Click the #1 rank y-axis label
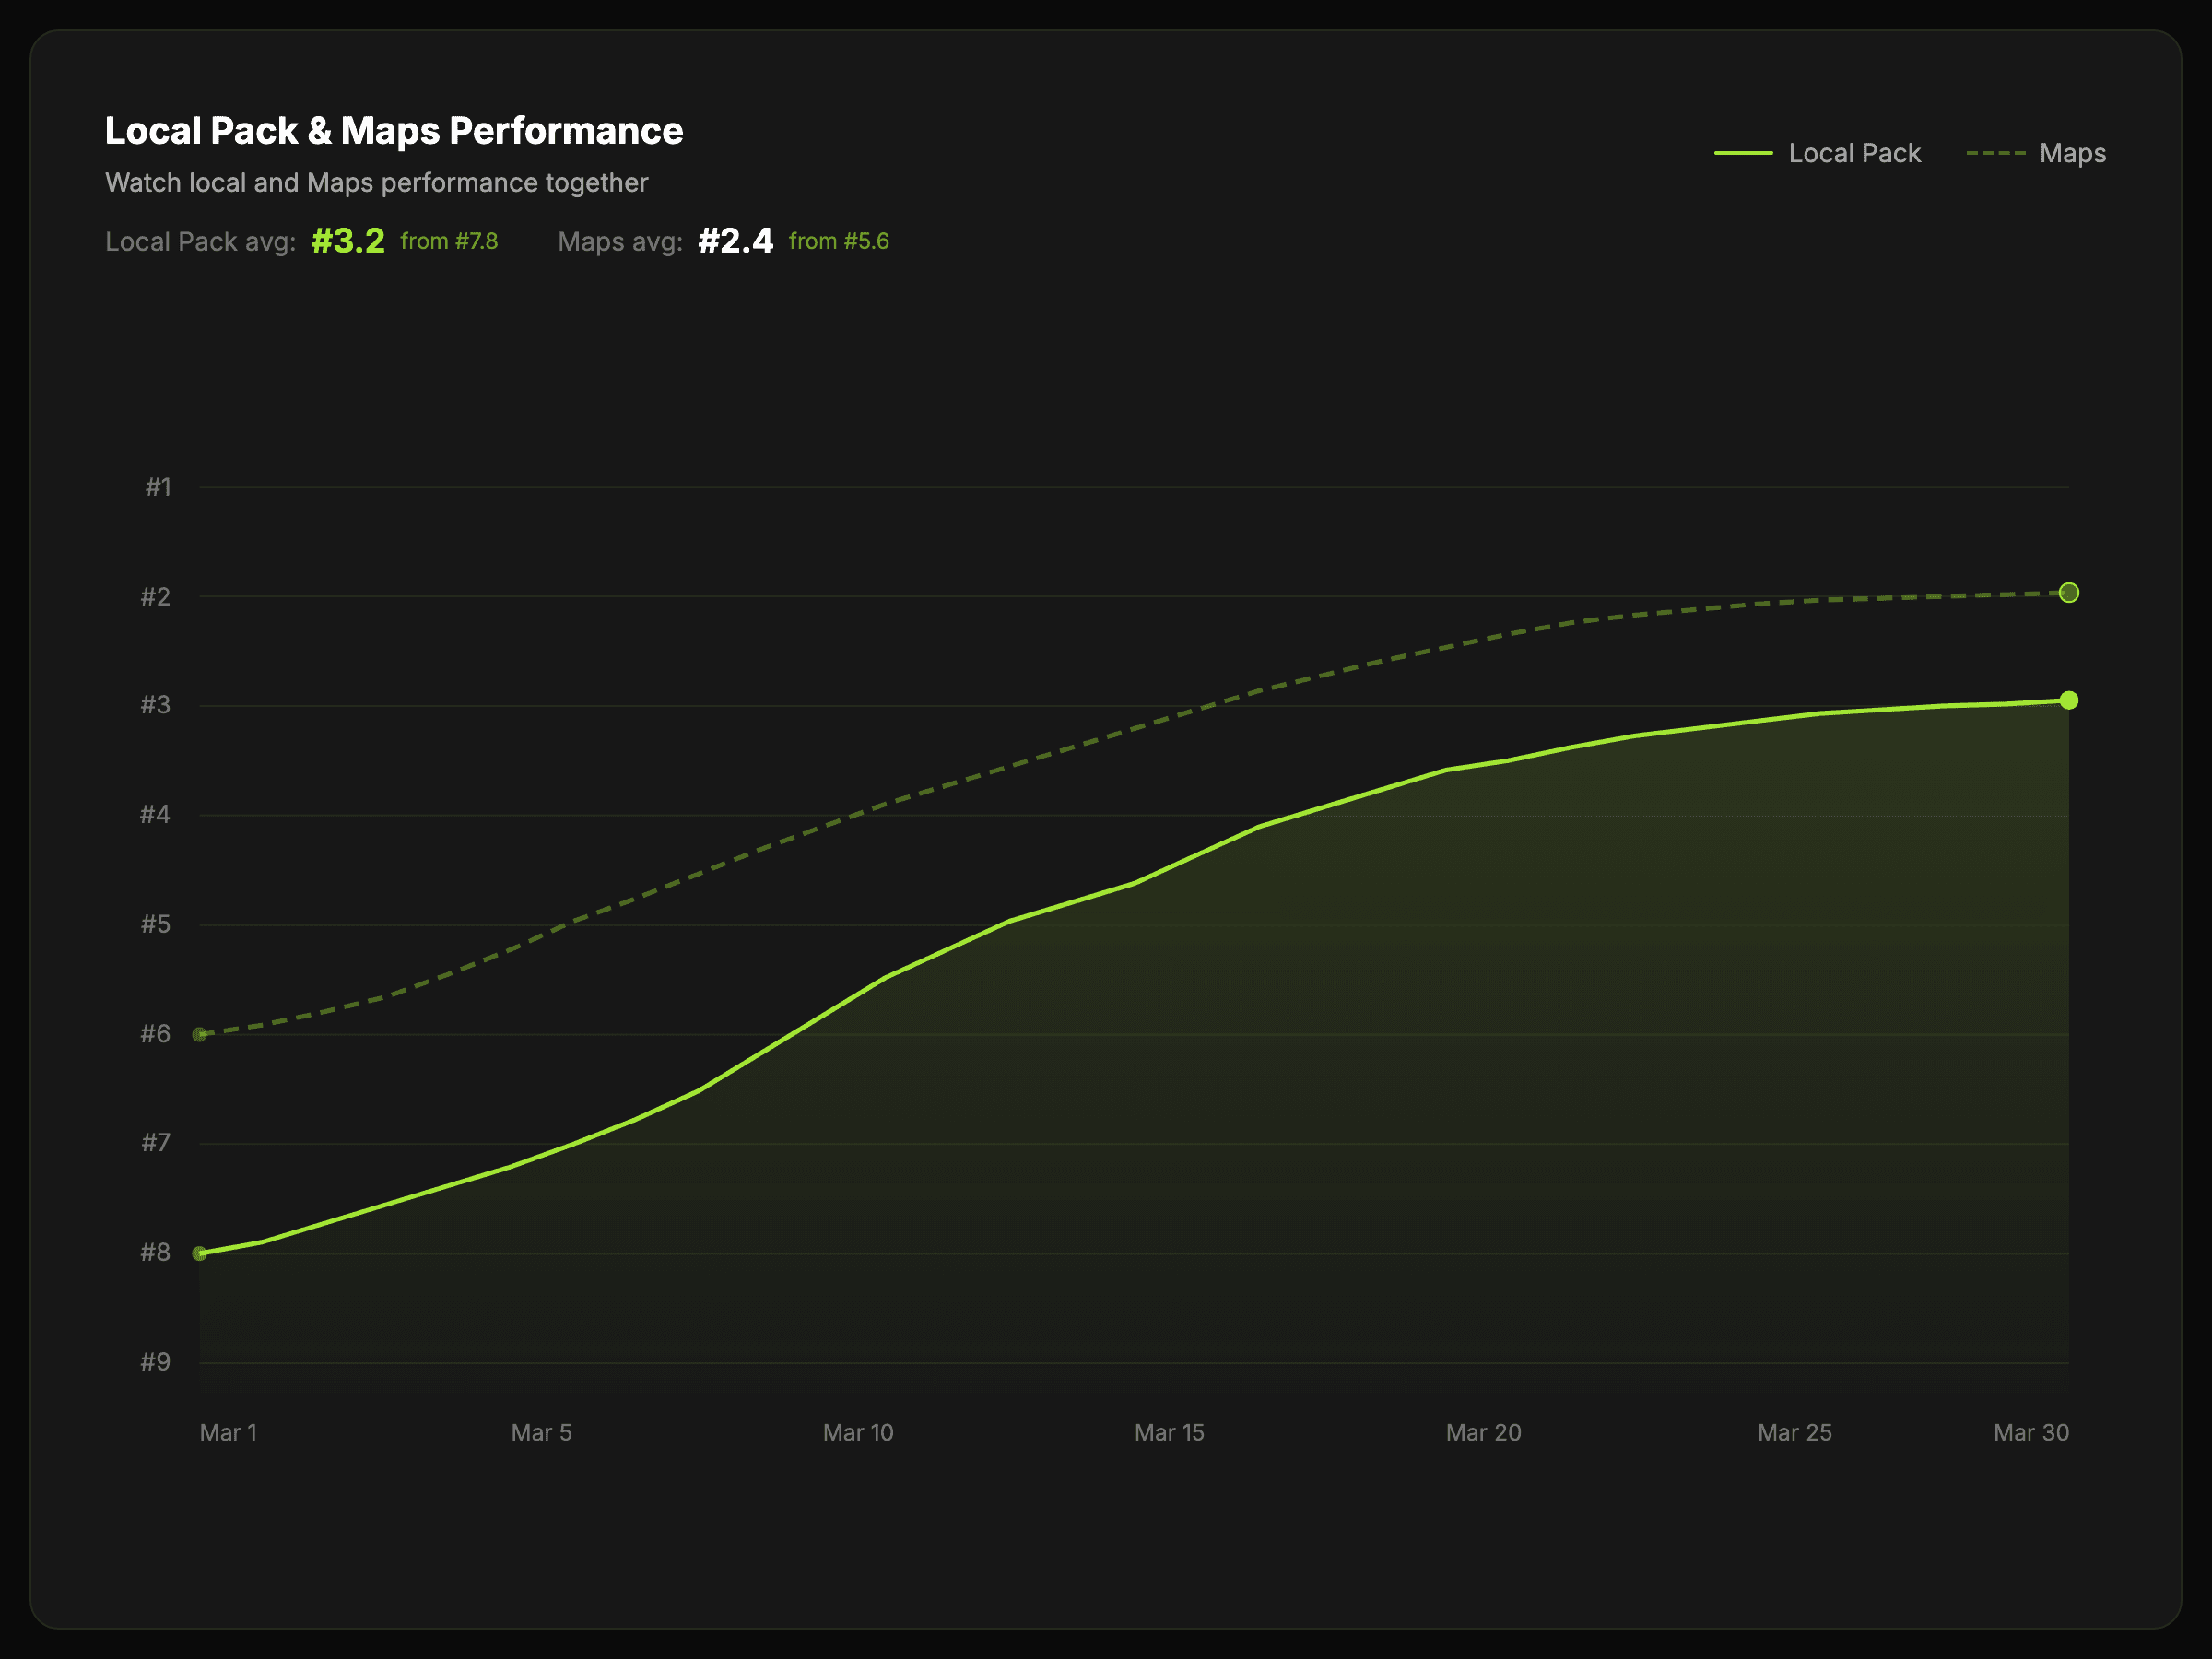 pos(158,487)
